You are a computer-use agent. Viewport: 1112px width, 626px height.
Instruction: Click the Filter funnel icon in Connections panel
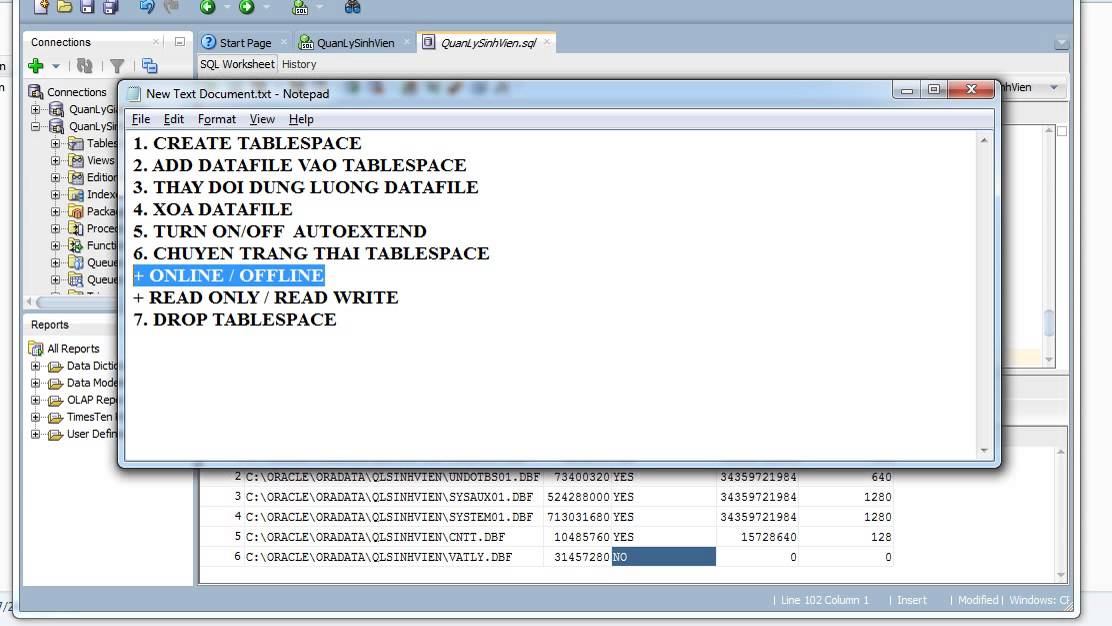[117, 66]
